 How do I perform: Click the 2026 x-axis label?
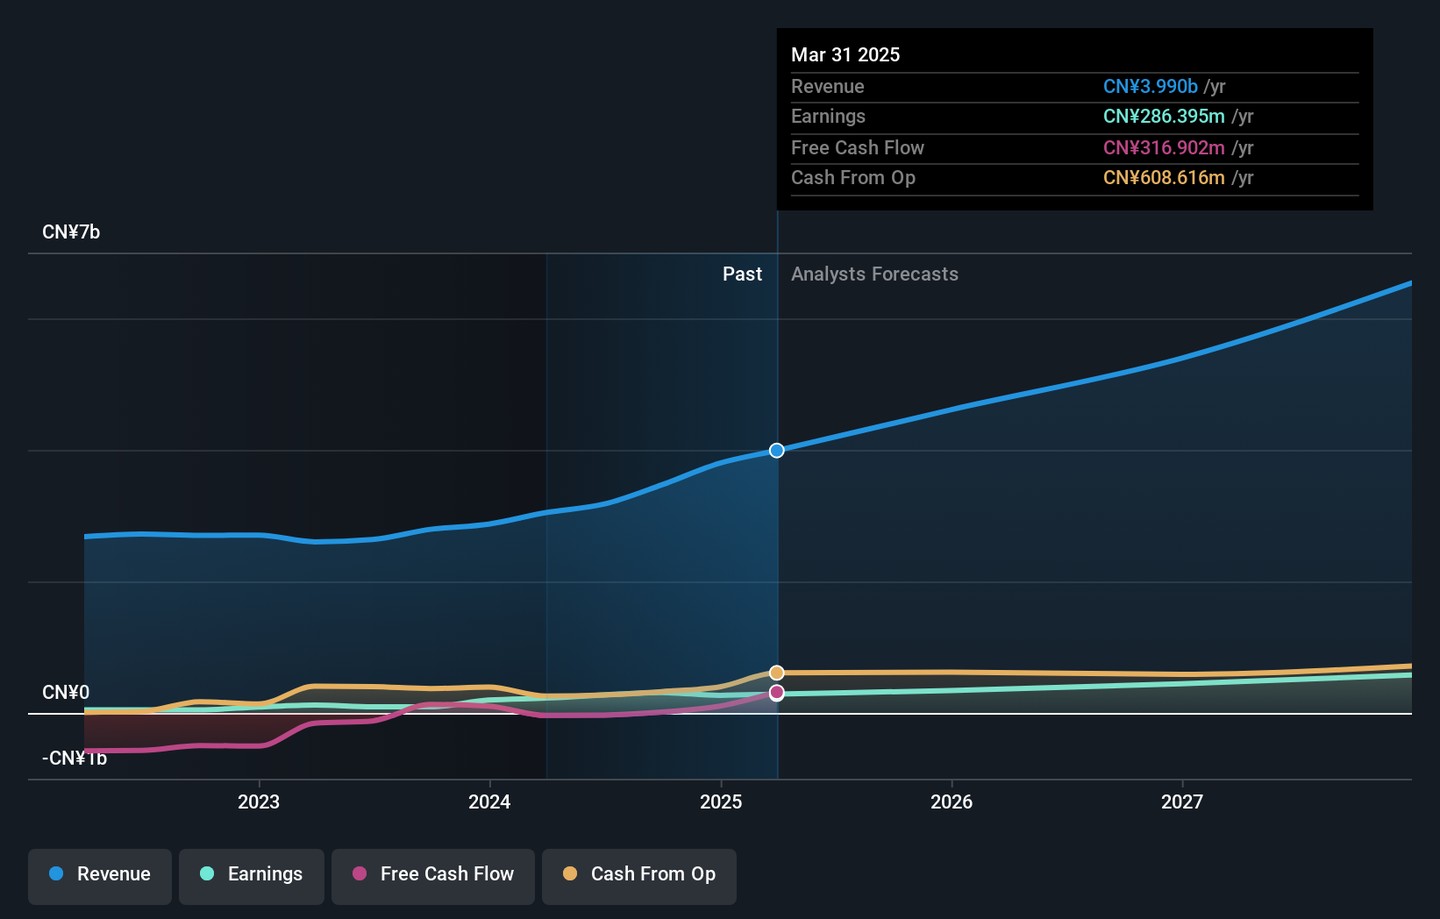click(x=951, y=802)
